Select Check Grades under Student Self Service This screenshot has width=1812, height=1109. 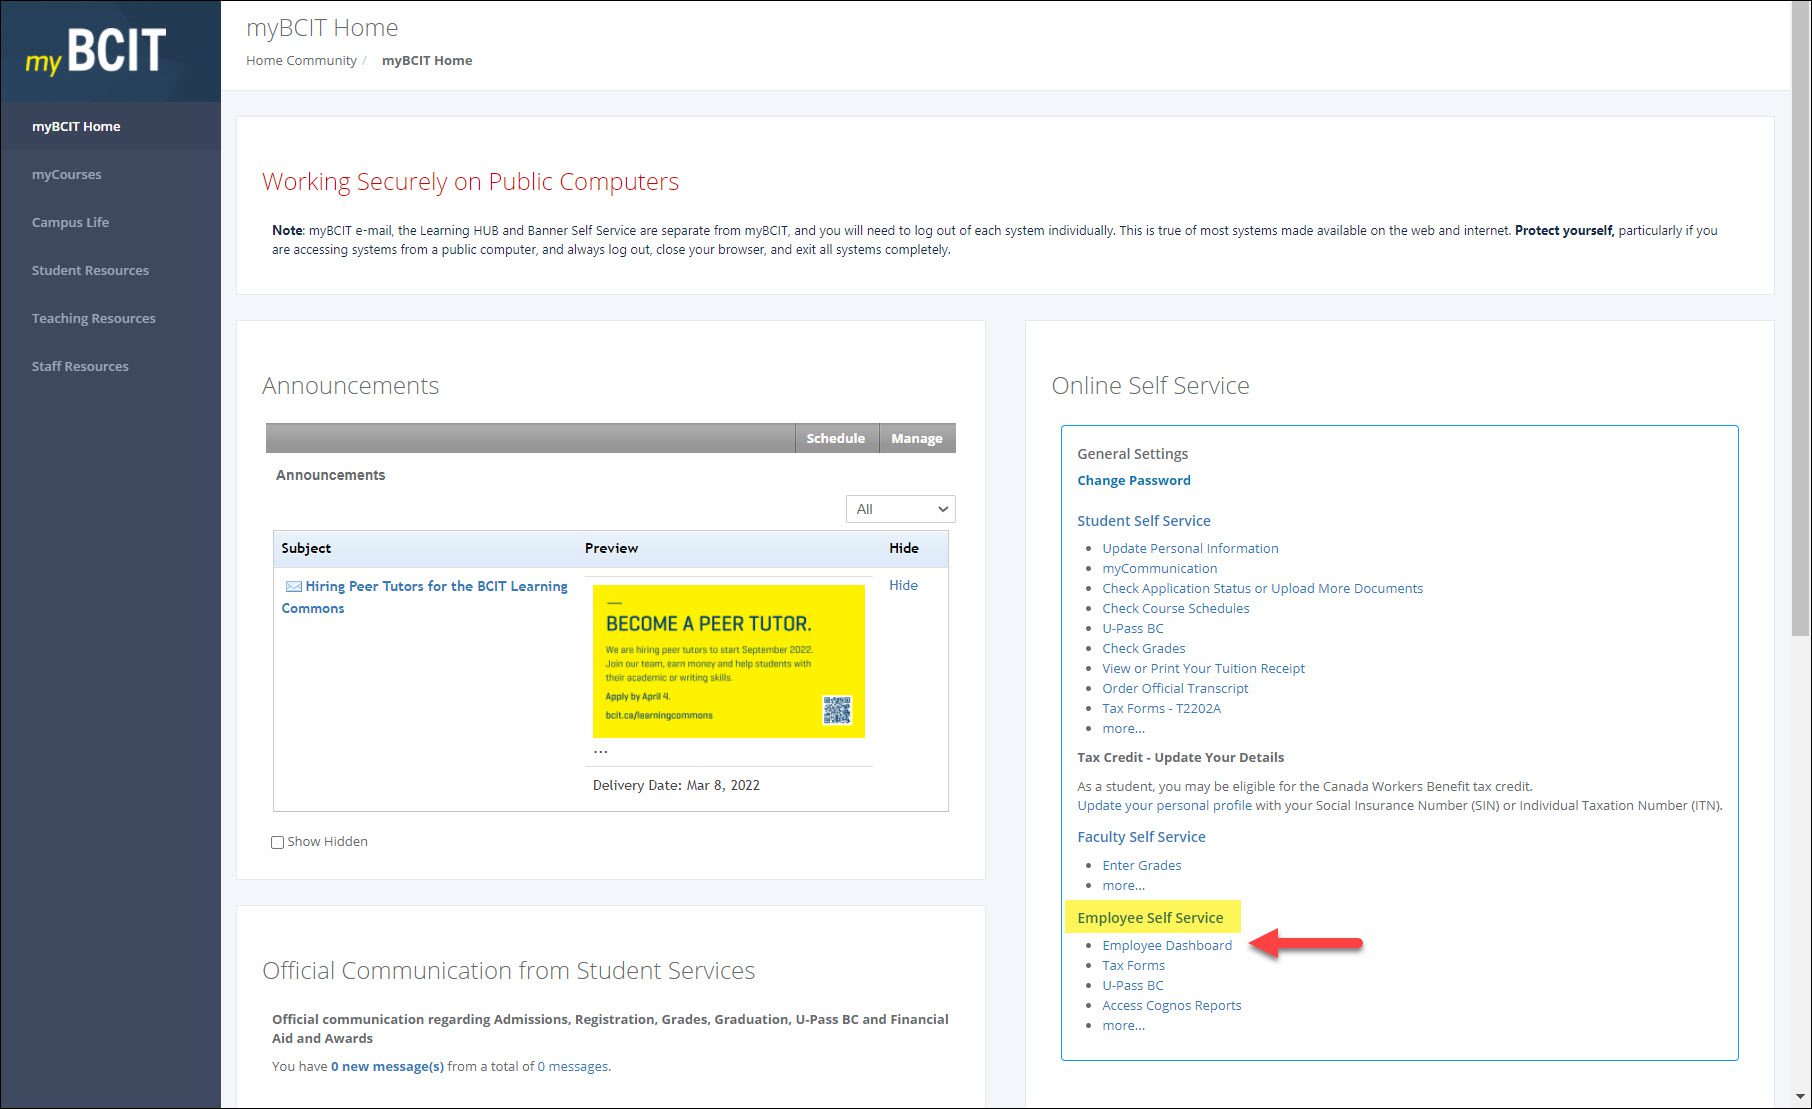1143,648
